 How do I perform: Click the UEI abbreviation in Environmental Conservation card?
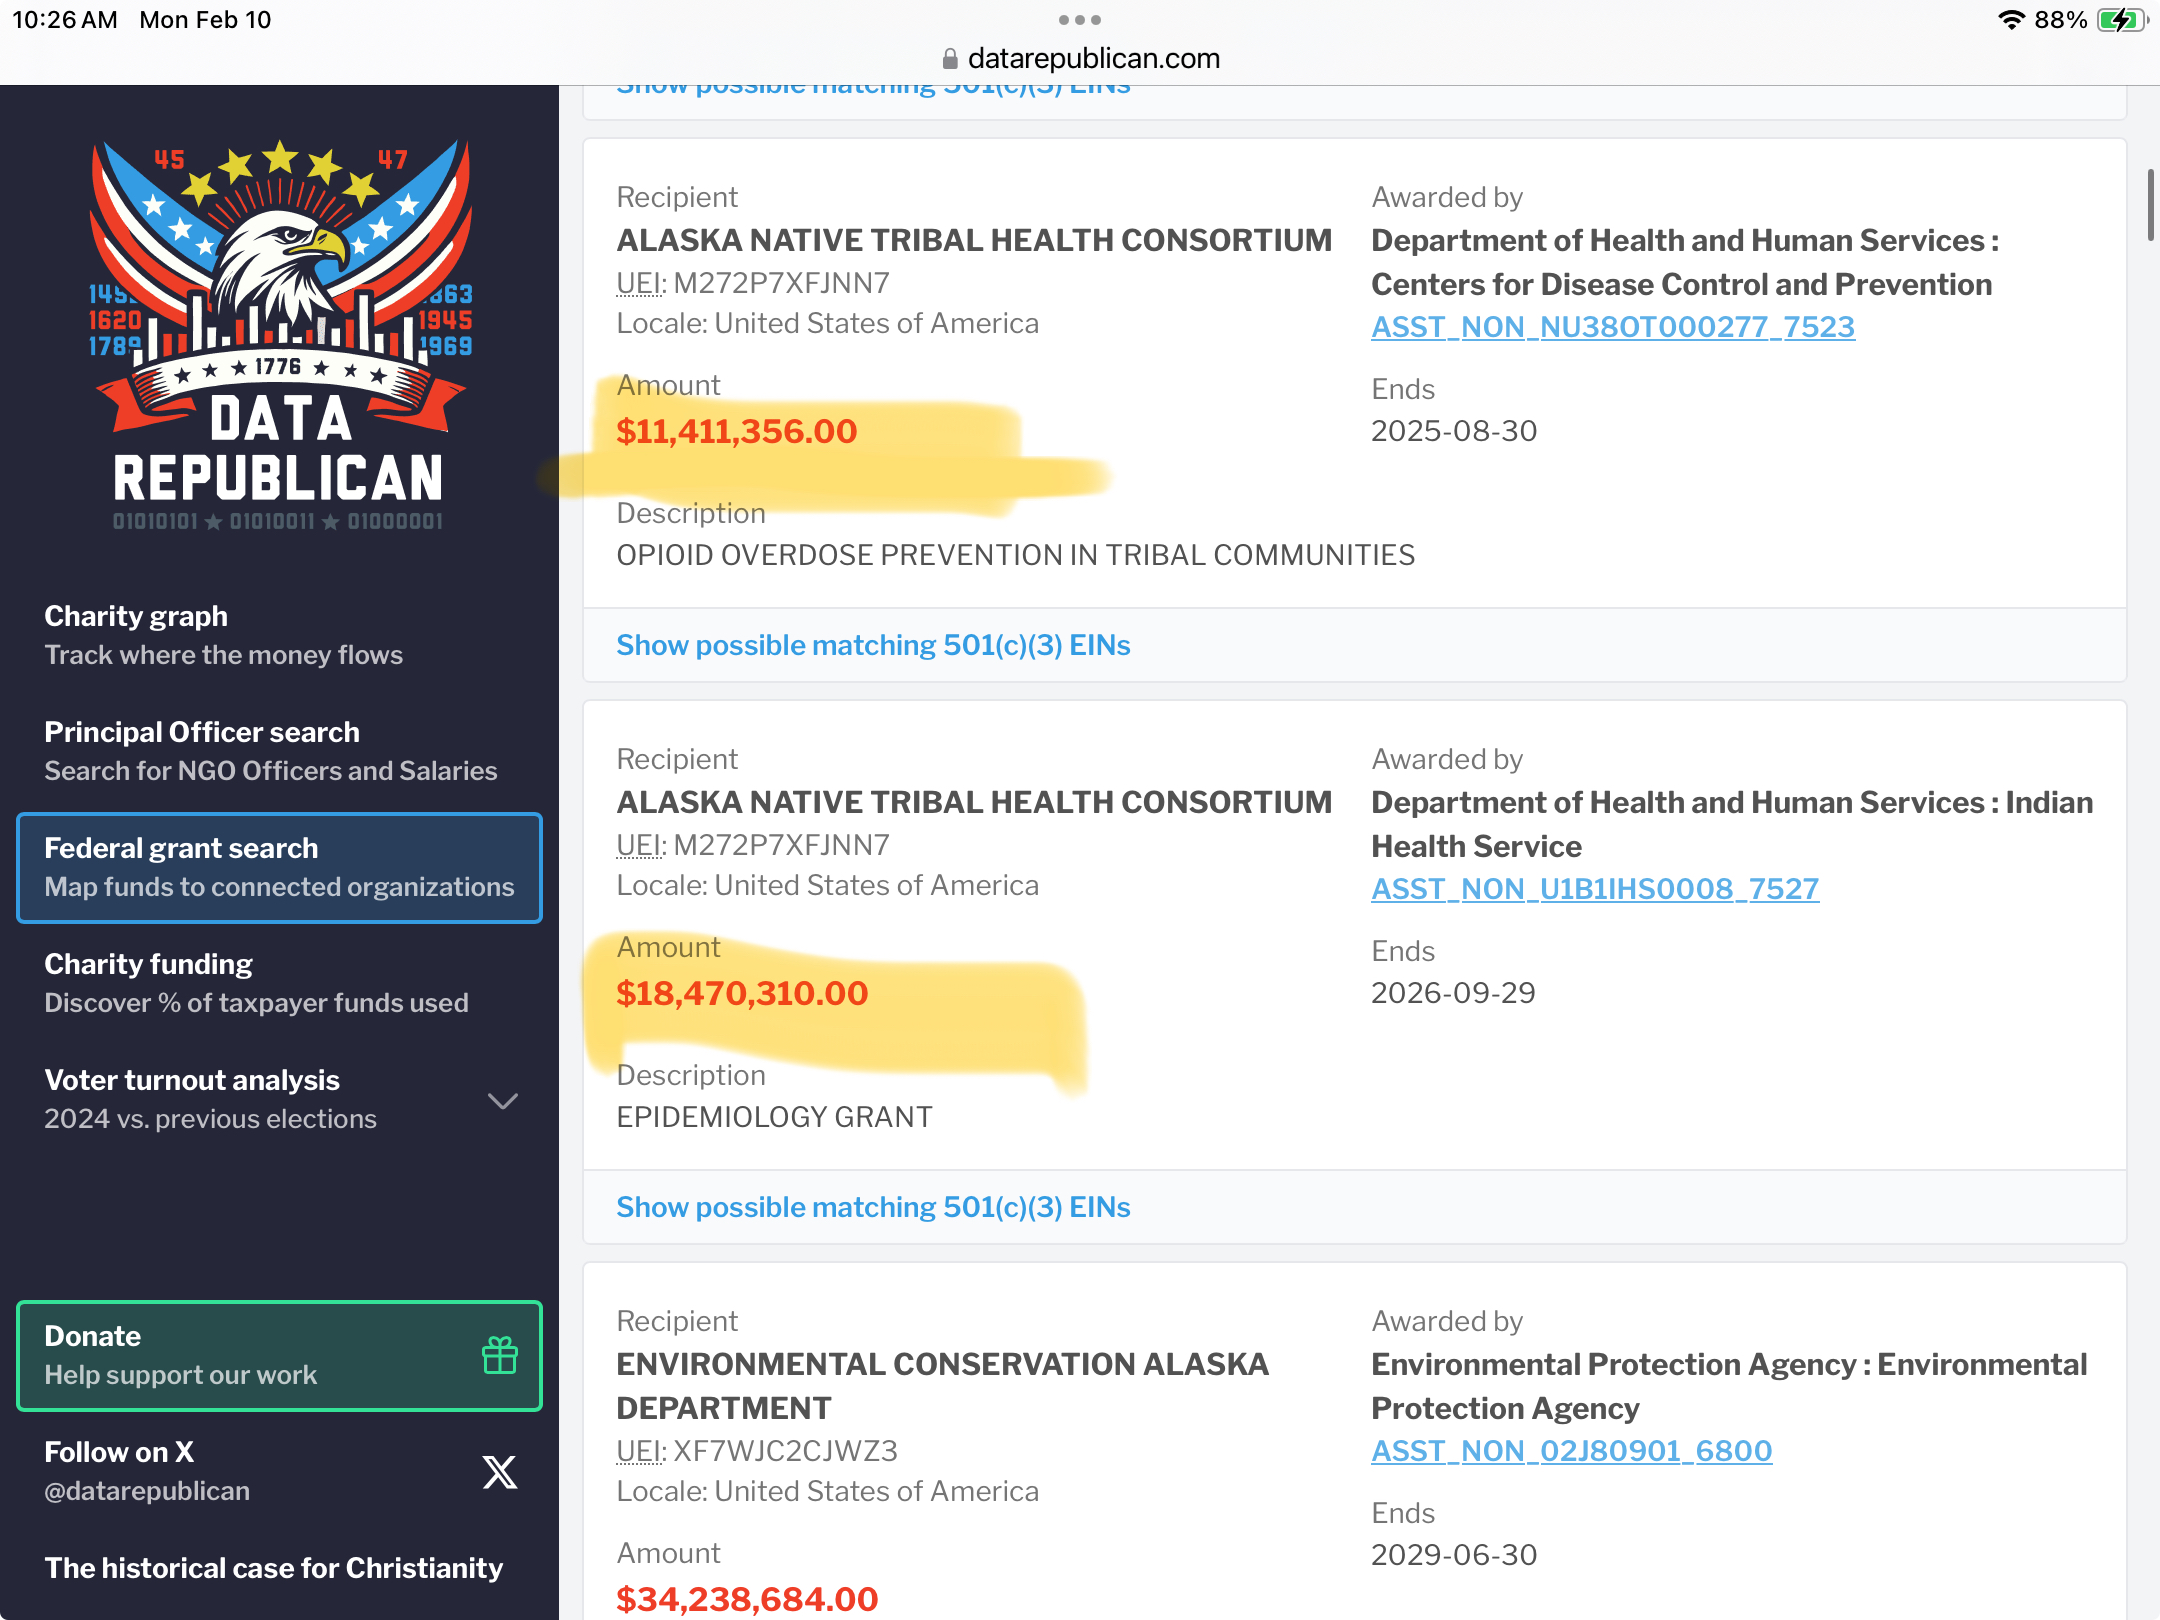tap(639, 1451)
